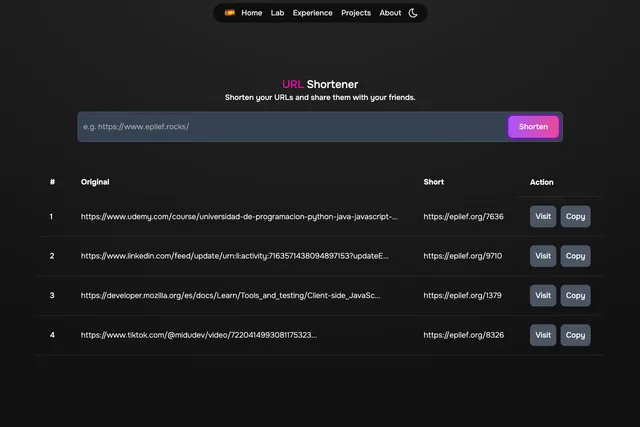
Task: Click the 'Shorten your URLs' subtitle text
Action: point(320,98)
